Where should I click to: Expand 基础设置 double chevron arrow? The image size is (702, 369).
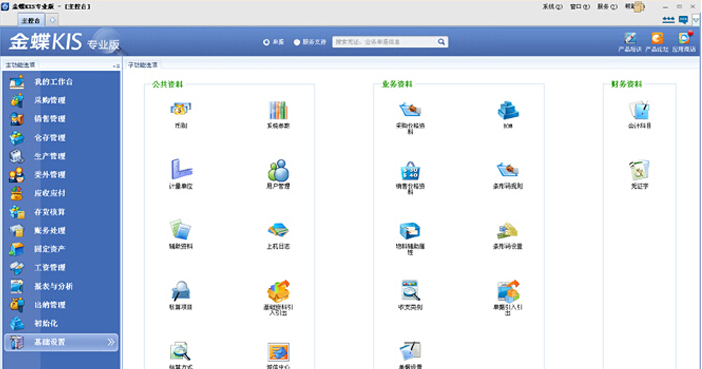point(111,342)
